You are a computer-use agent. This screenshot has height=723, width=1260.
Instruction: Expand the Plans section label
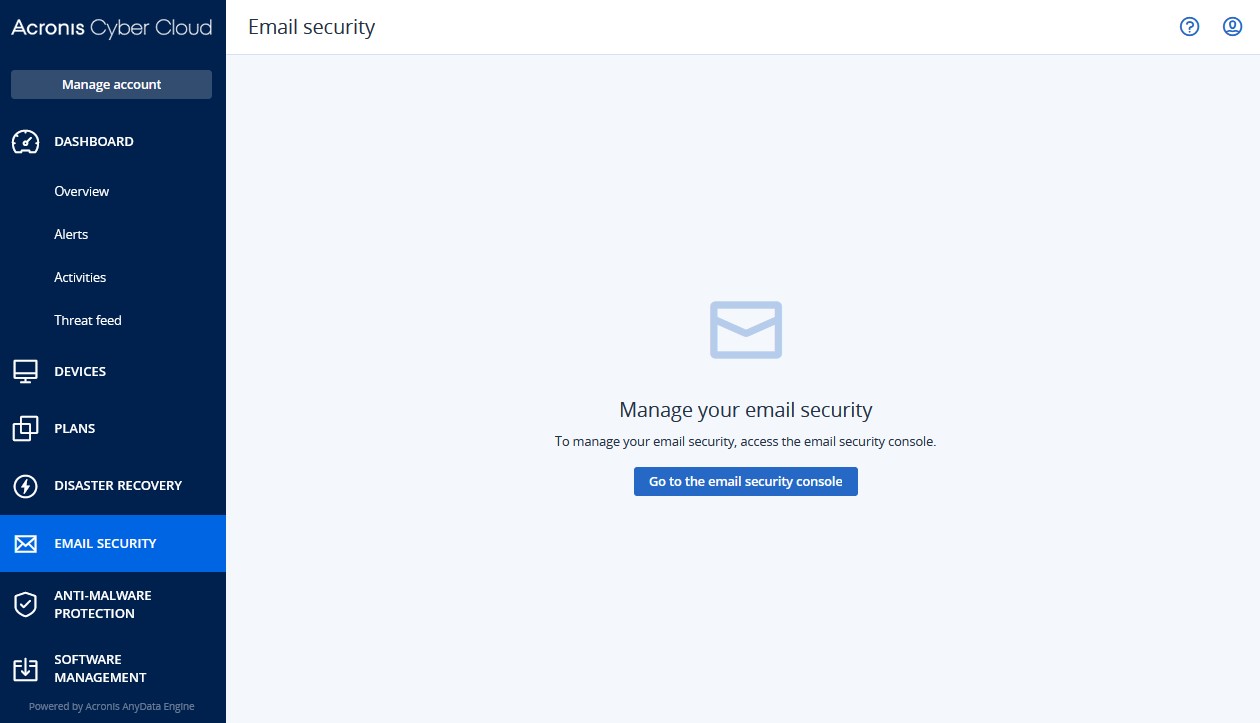pos(75,429)
